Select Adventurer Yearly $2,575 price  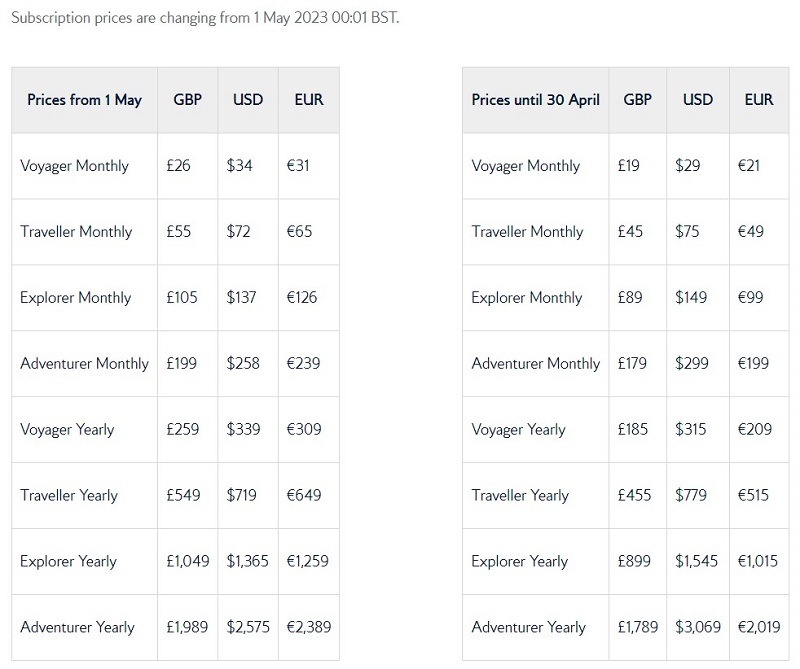point(248,627)
